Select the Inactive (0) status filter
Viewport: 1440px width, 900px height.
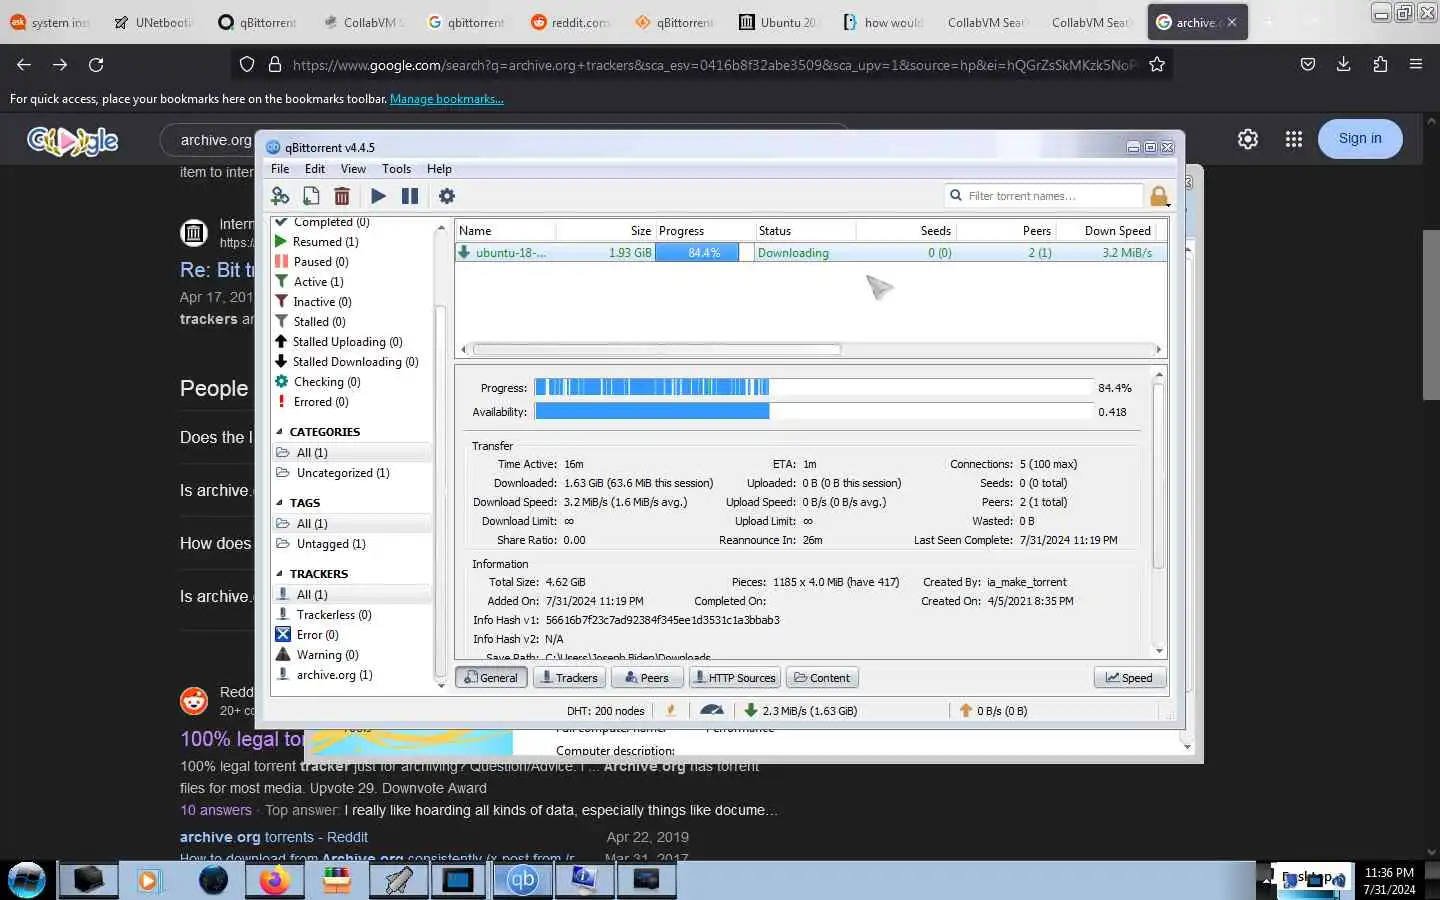322,302
